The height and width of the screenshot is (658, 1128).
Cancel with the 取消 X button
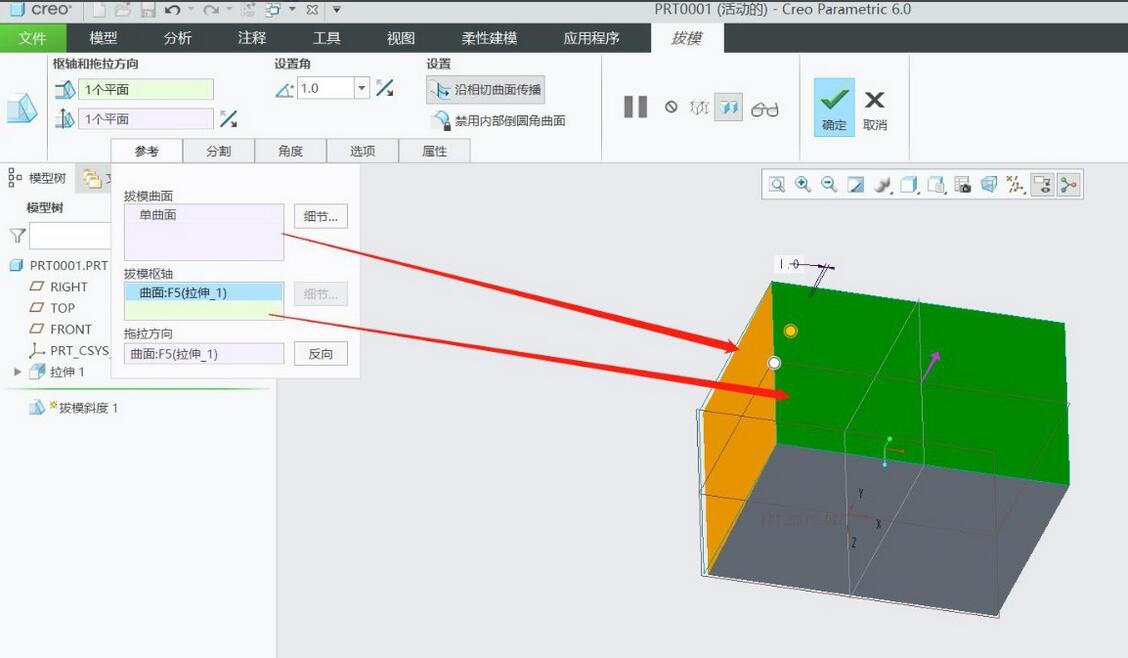tap(875, 109)
